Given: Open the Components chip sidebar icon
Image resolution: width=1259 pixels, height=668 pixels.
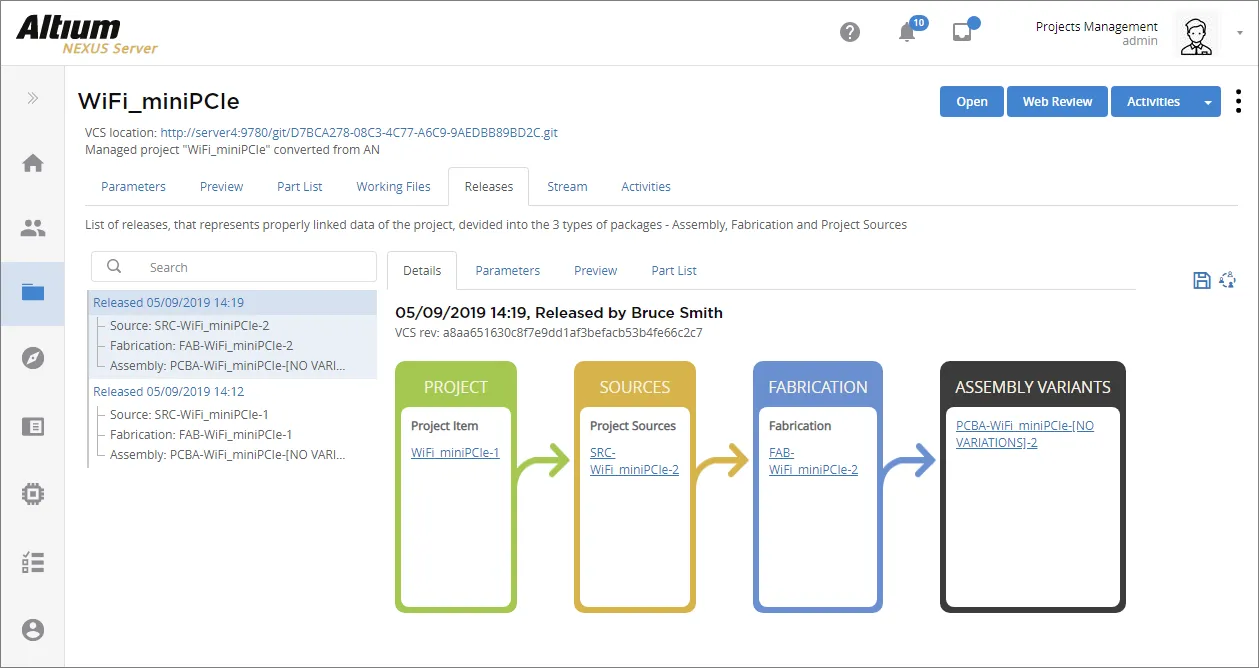Looking at the screenshot, I should pyautogui.click(x=33, y=494).
